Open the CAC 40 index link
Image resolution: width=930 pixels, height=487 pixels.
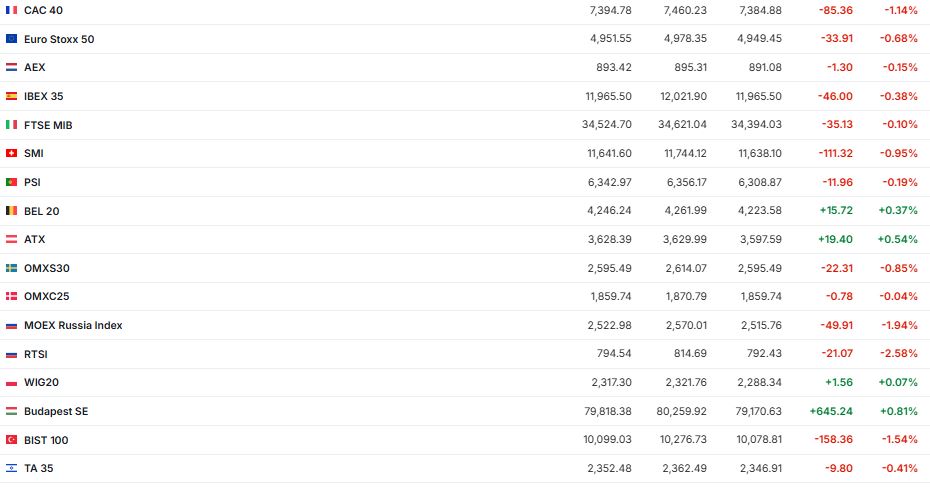(x=43, y=10)
